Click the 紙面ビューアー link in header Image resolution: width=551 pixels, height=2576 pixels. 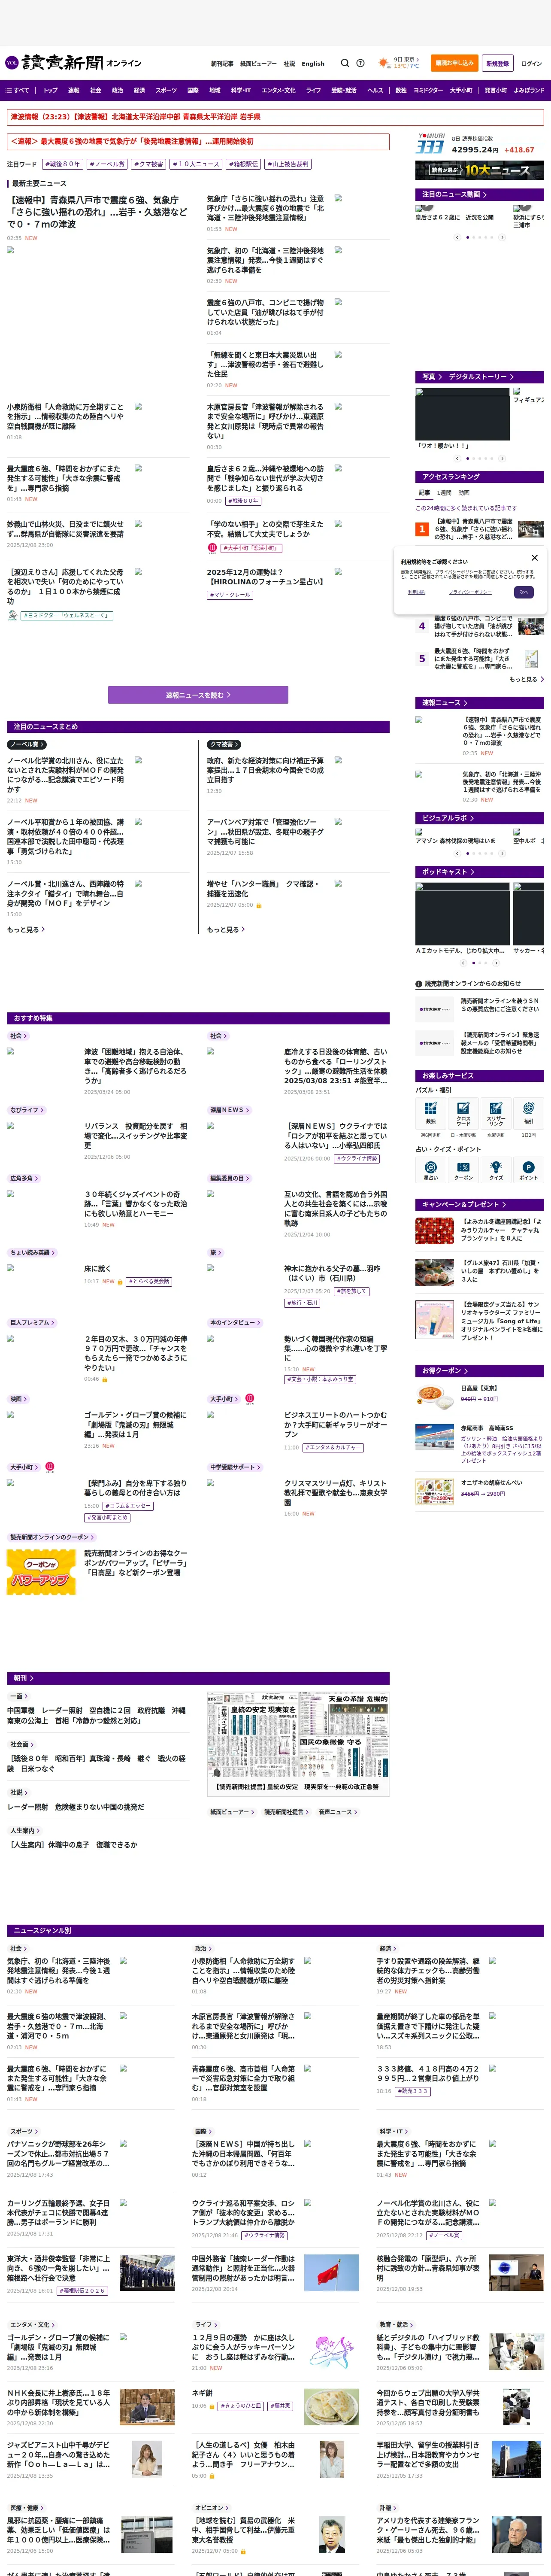click(x=258, y=63)
